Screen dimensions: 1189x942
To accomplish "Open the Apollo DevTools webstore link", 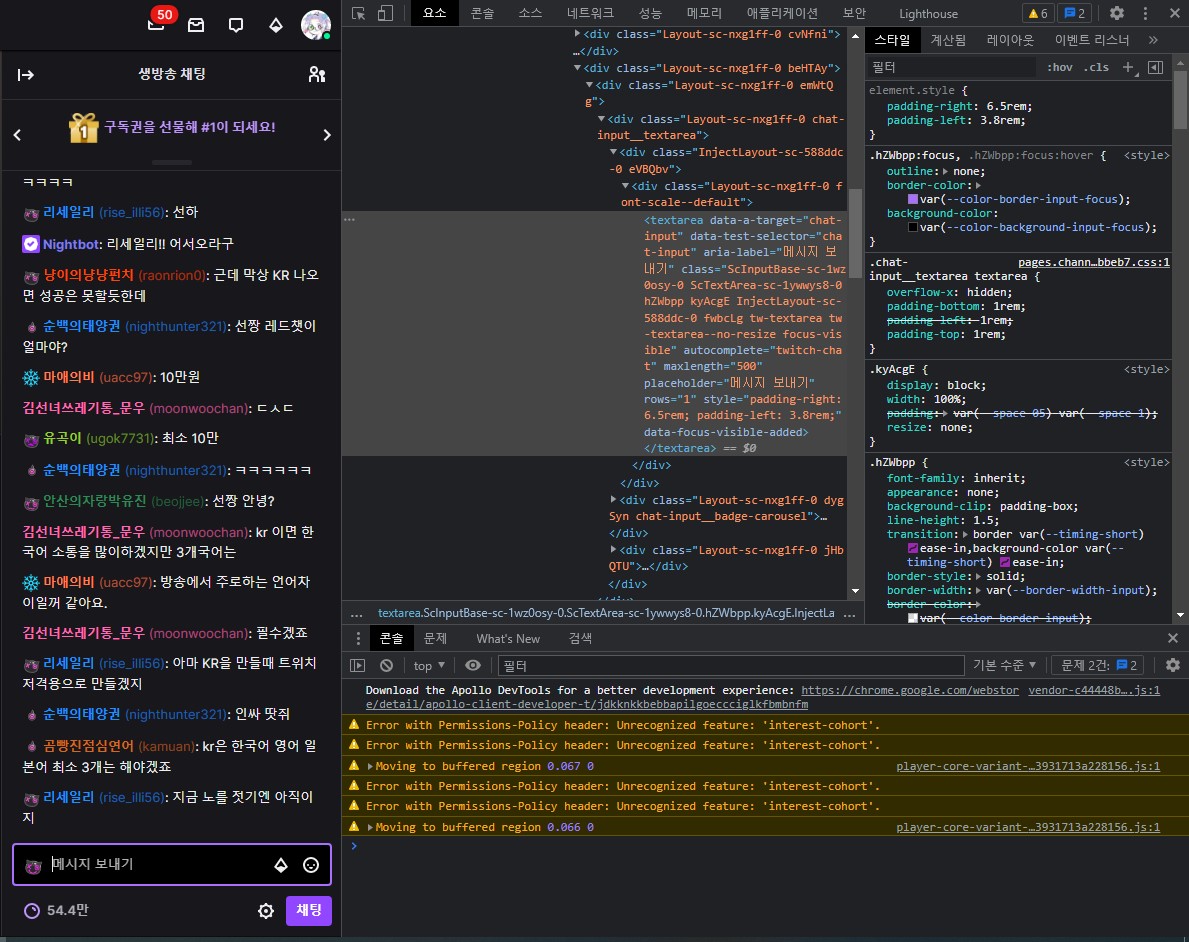I will tap(909, 689).
